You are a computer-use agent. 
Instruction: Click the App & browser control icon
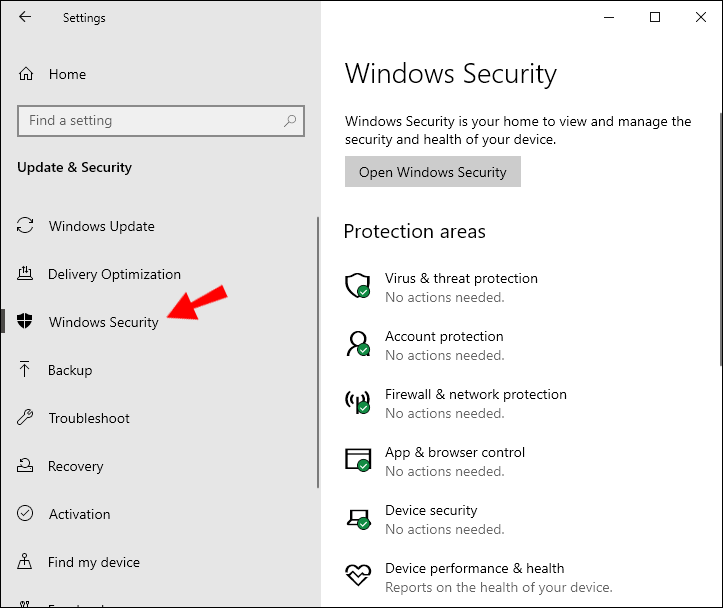(358, 460)
